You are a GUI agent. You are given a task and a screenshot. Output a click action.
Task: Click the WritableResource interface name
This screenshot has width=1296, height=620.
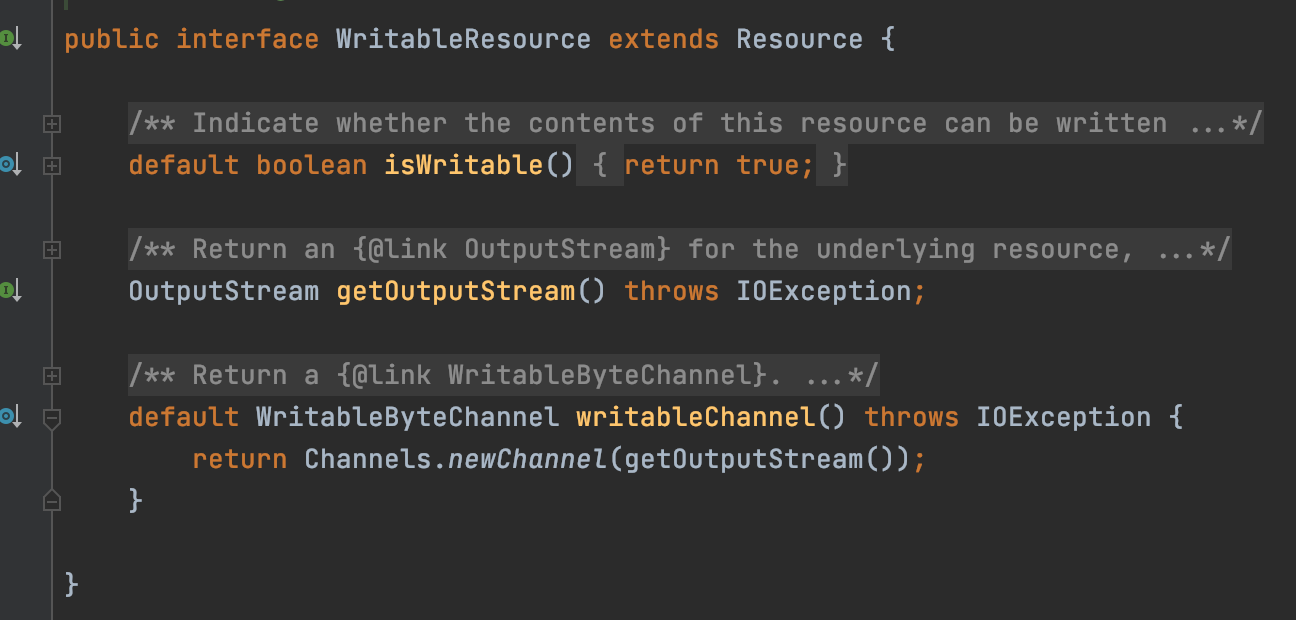tap(463, 39)
